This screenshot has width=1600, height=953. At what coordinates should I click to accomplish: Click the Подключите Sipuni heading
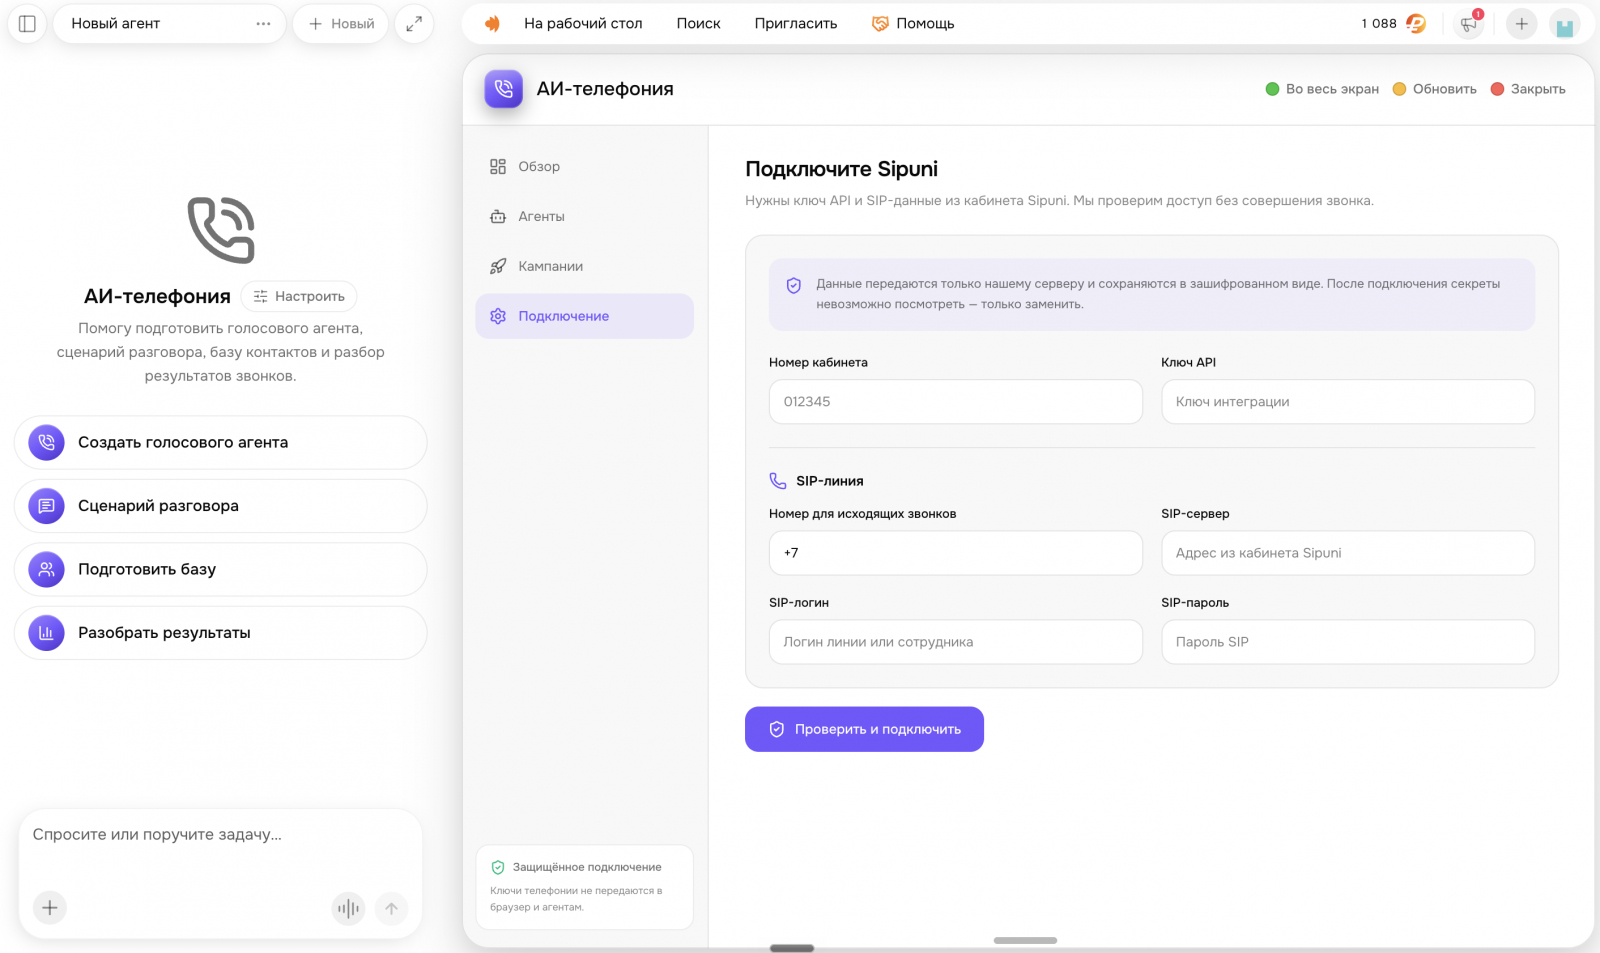coord(842,170)
